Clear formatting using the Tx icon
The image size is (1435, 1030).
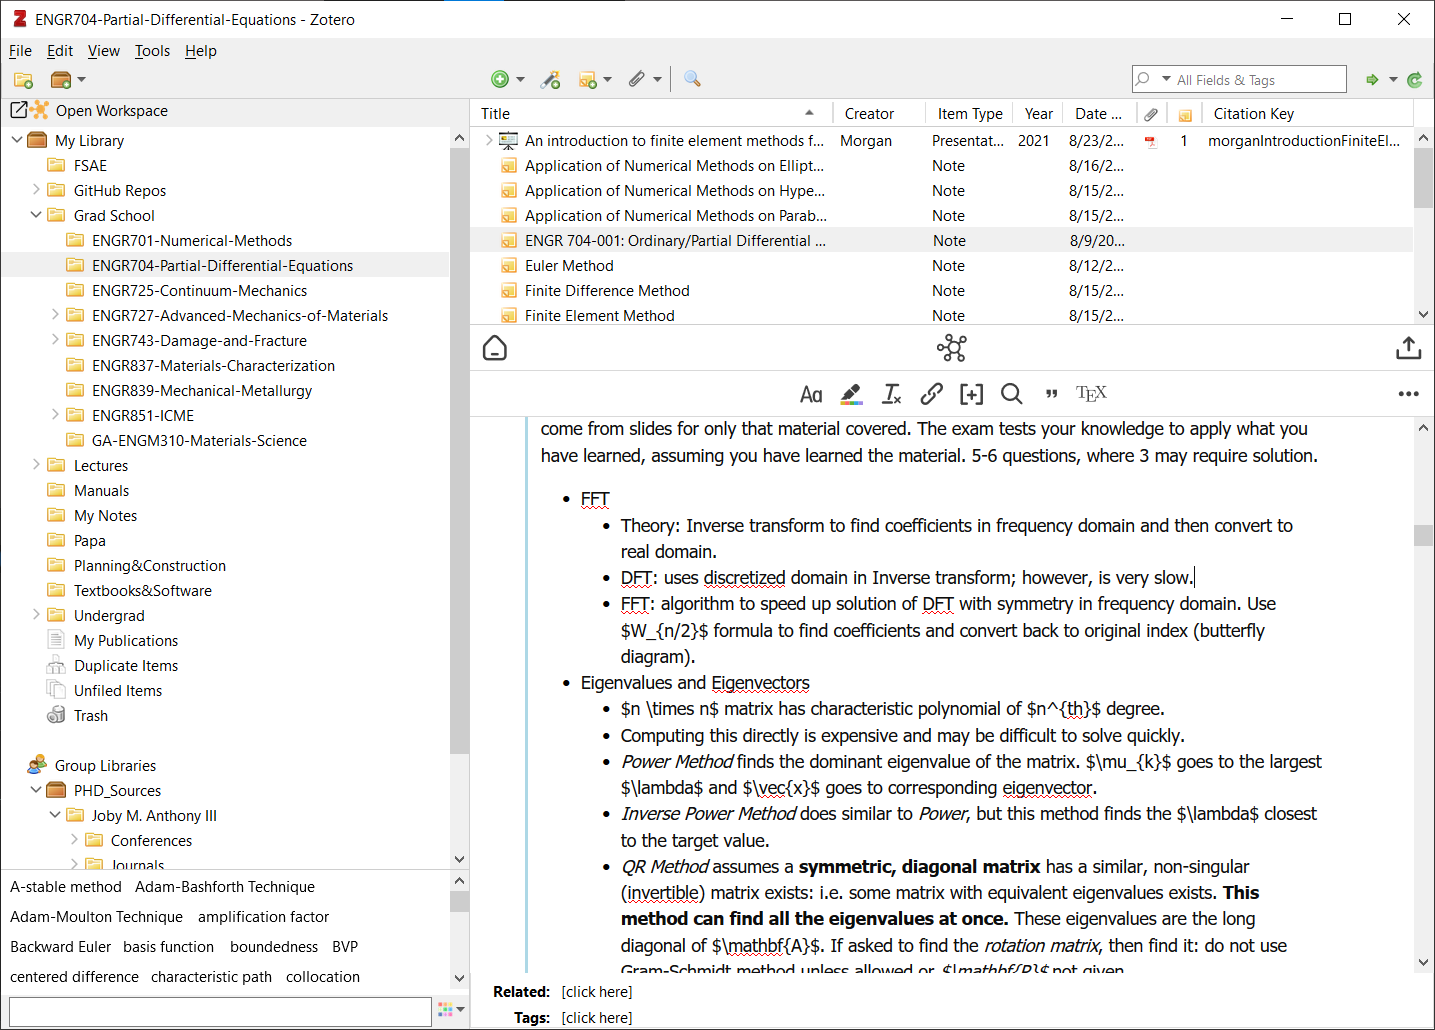tap(891, 394)
